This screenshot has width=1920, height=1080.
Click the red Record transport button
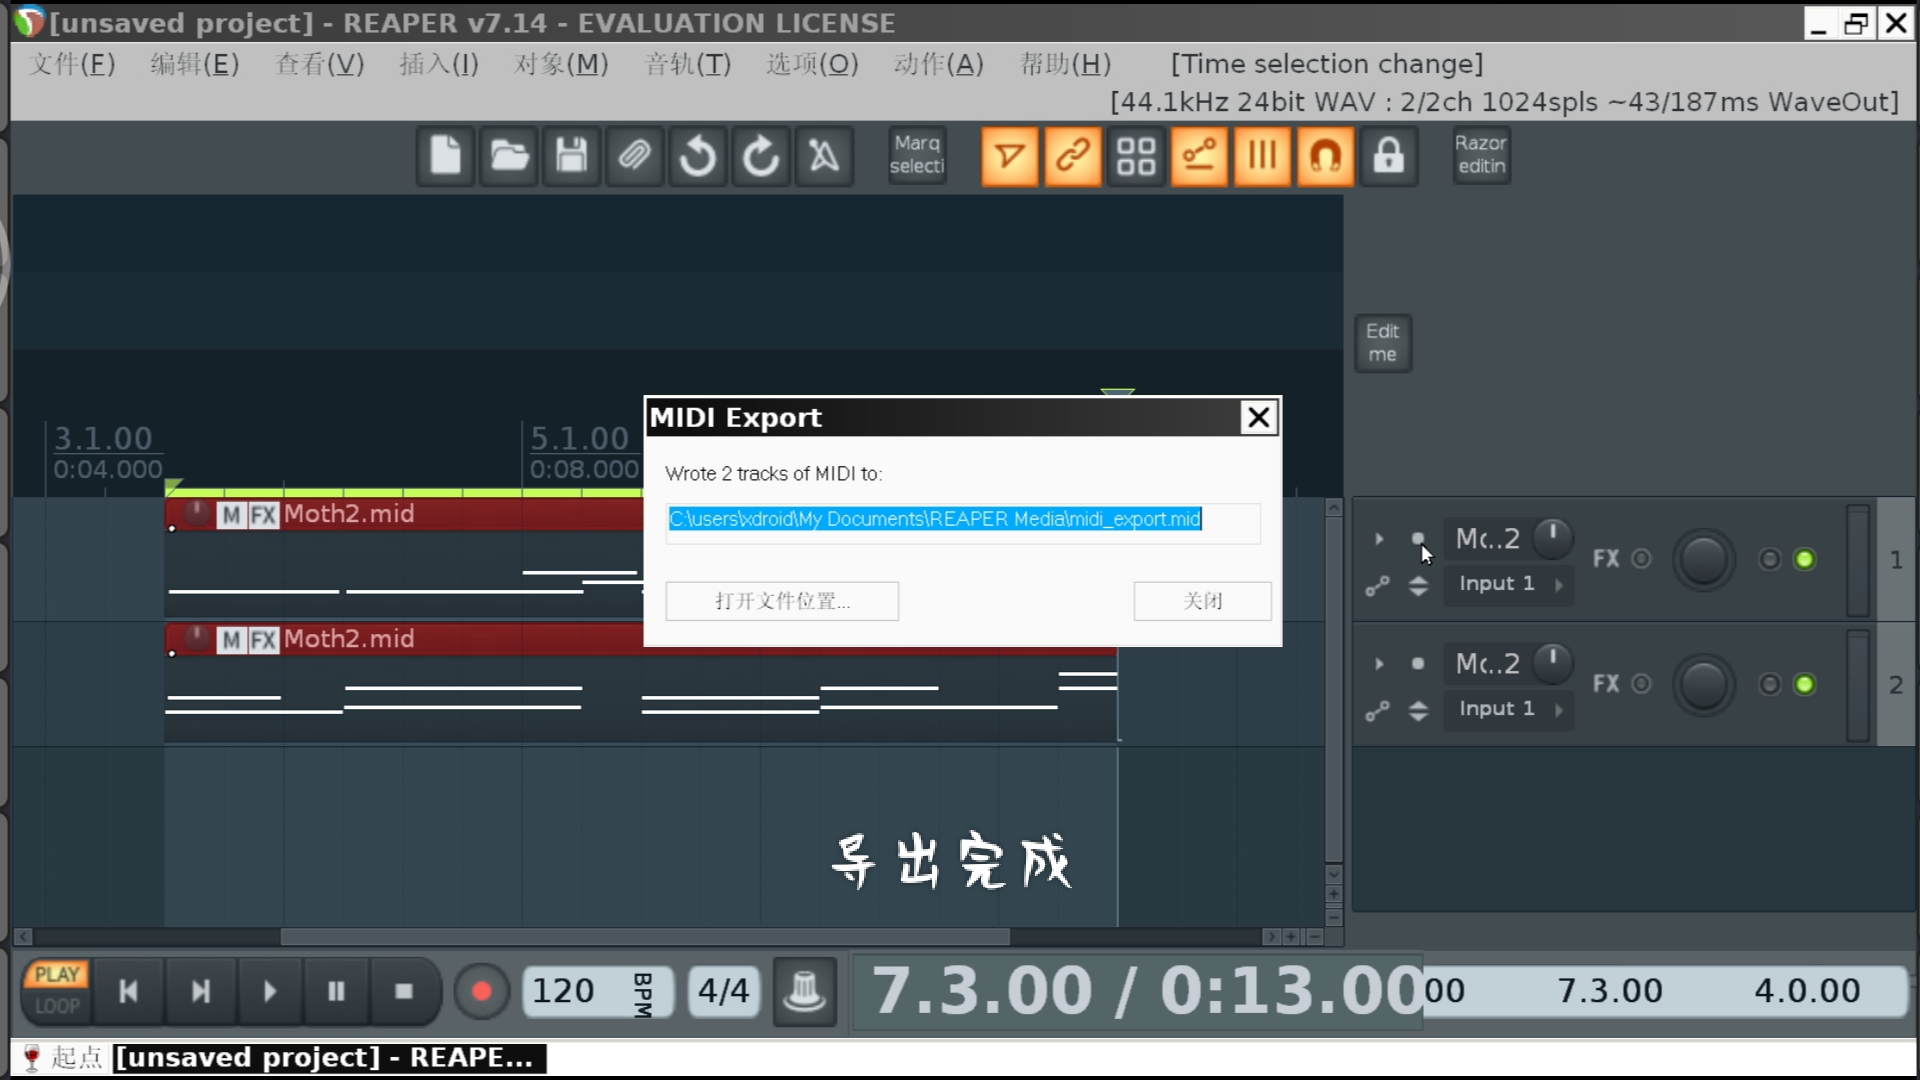tap(481, 991)
